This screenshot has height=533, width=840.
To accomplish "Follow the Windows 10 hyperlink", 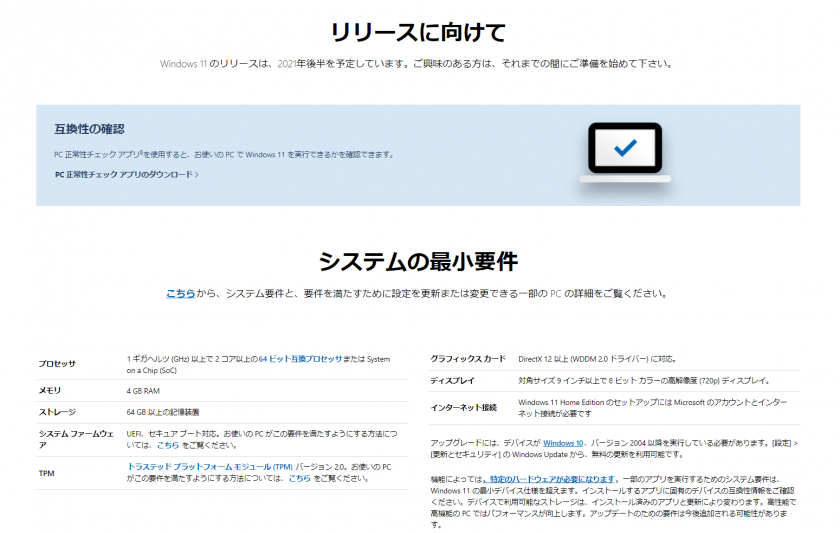I will [x=563, y=443].
